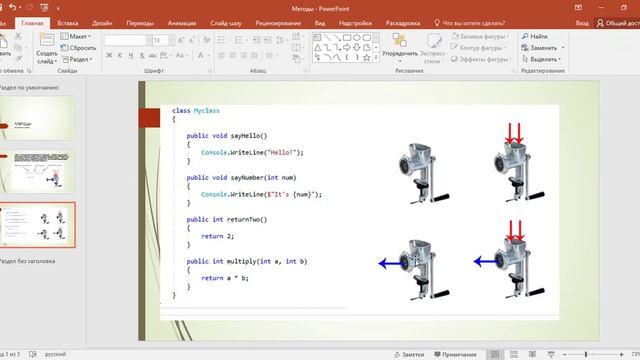The width and height of the screenshot is (640, 360).
Task: Select the rectangle shape in shapes gallery
Action: click(347, 38)
